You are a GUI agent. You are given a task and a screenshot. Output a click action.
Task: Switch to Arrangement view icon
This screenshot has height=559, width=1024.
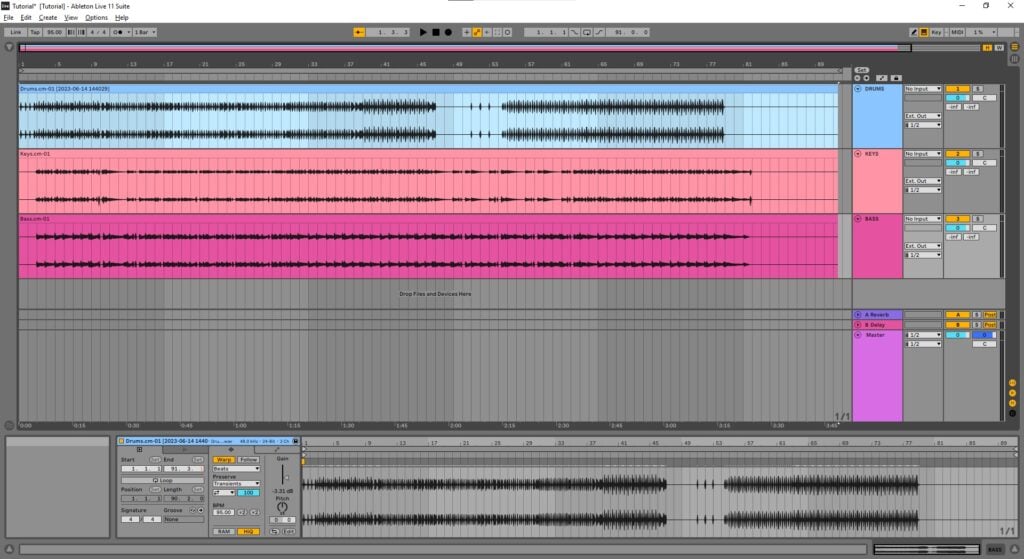[1015, 47]
